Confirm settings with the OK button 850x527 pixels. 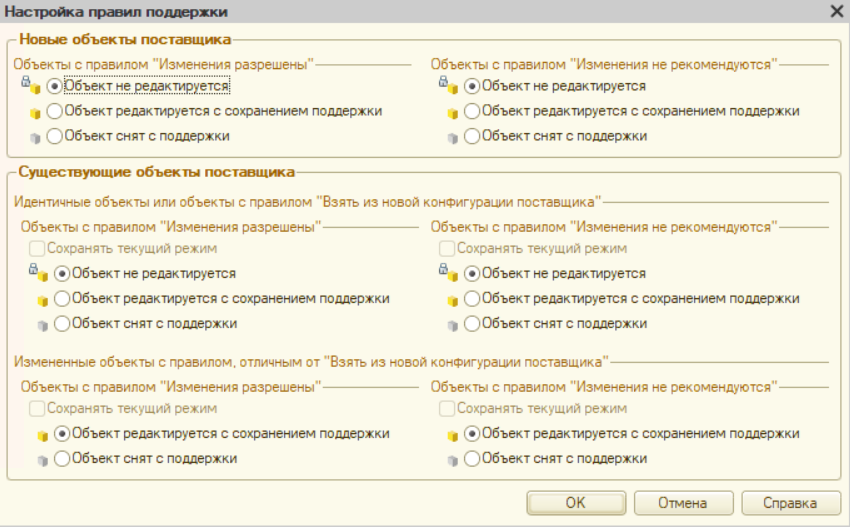tap(575, 503)
